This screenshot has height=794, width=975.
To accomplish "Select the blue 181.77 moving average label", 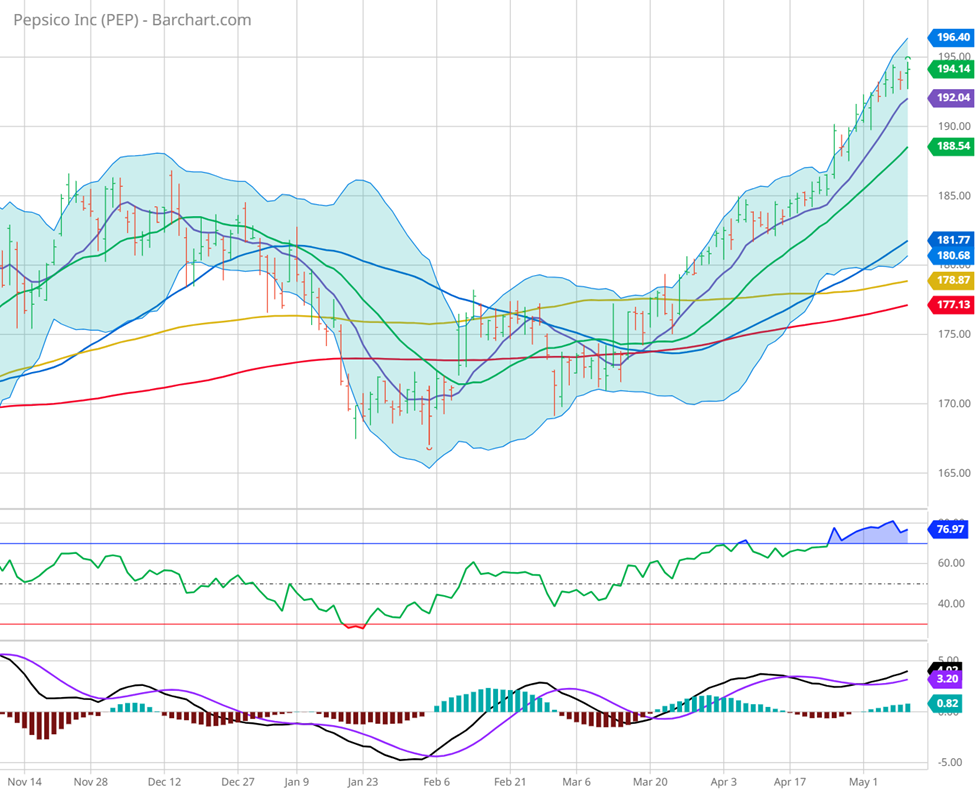I will coord(950,240).
